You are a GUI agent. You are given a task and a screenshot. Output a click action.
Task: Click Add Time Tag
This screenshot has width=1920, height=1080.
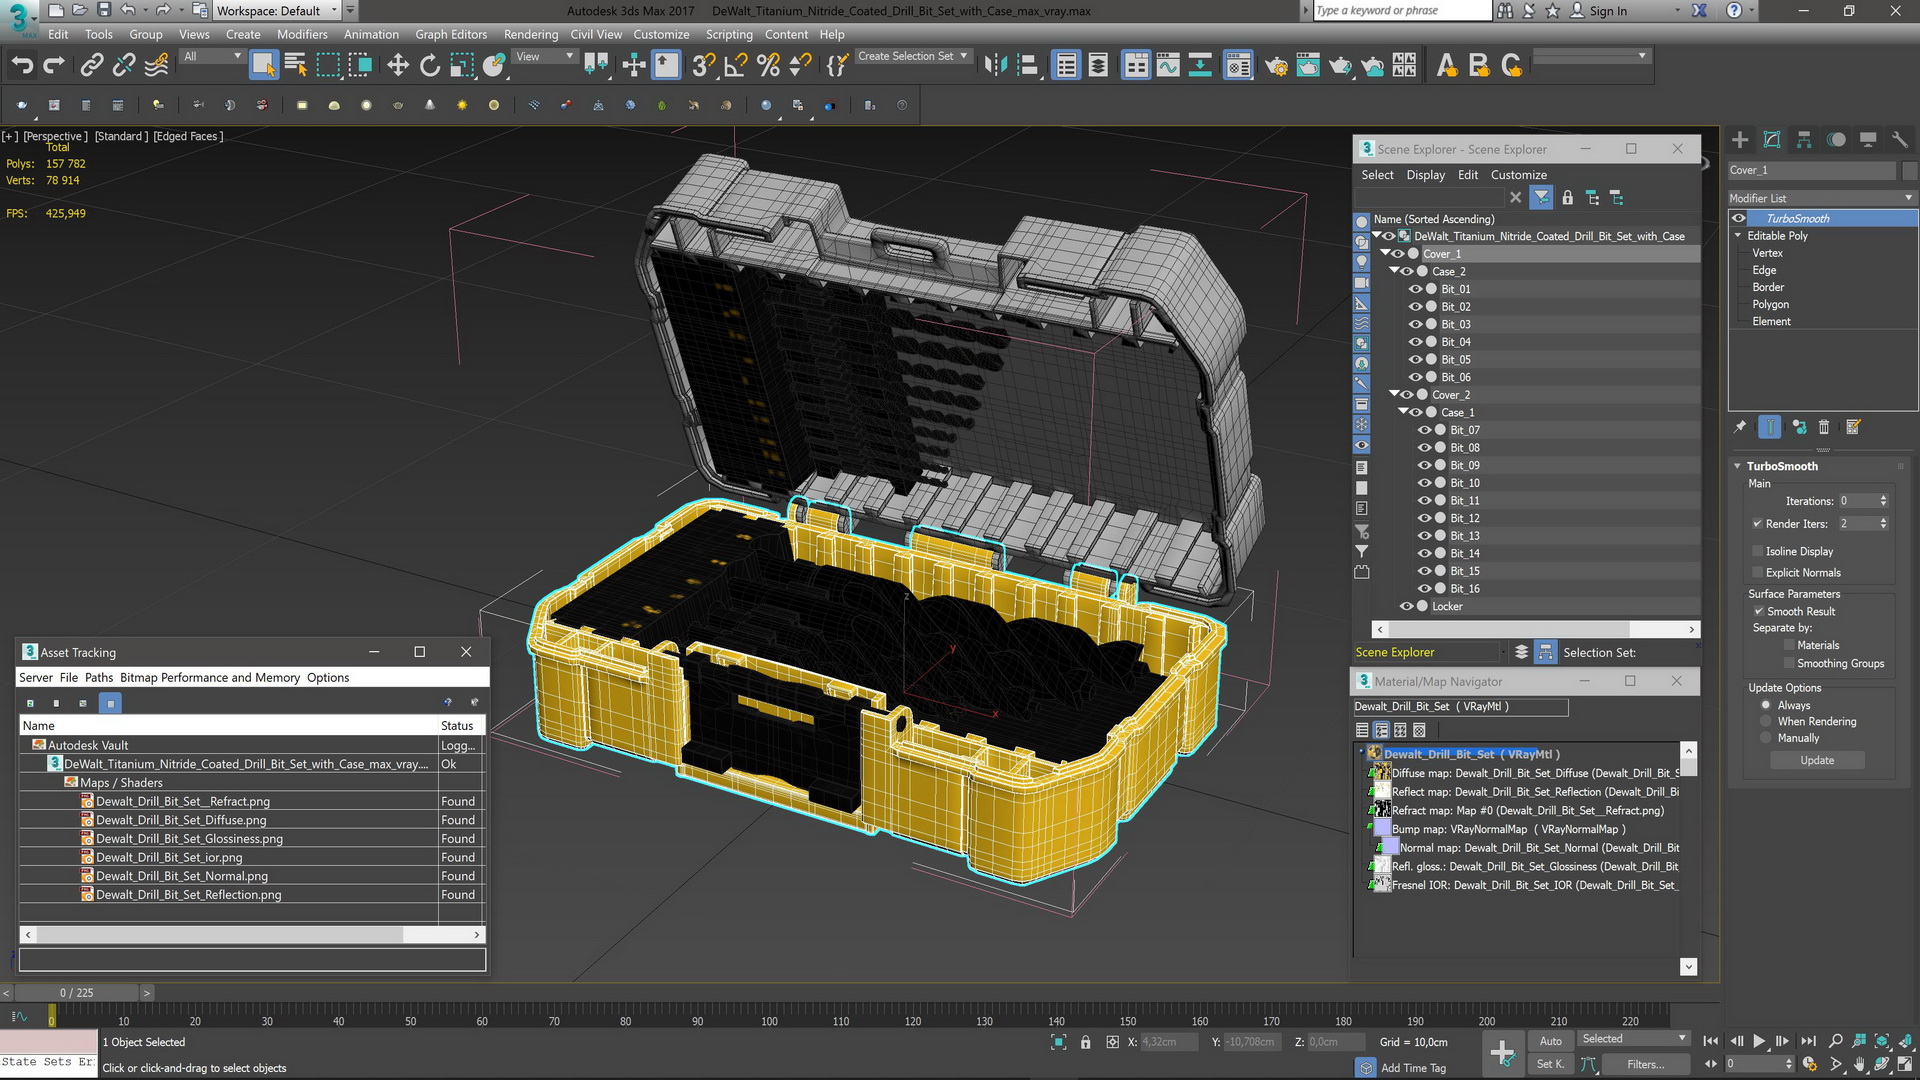1413,1068
